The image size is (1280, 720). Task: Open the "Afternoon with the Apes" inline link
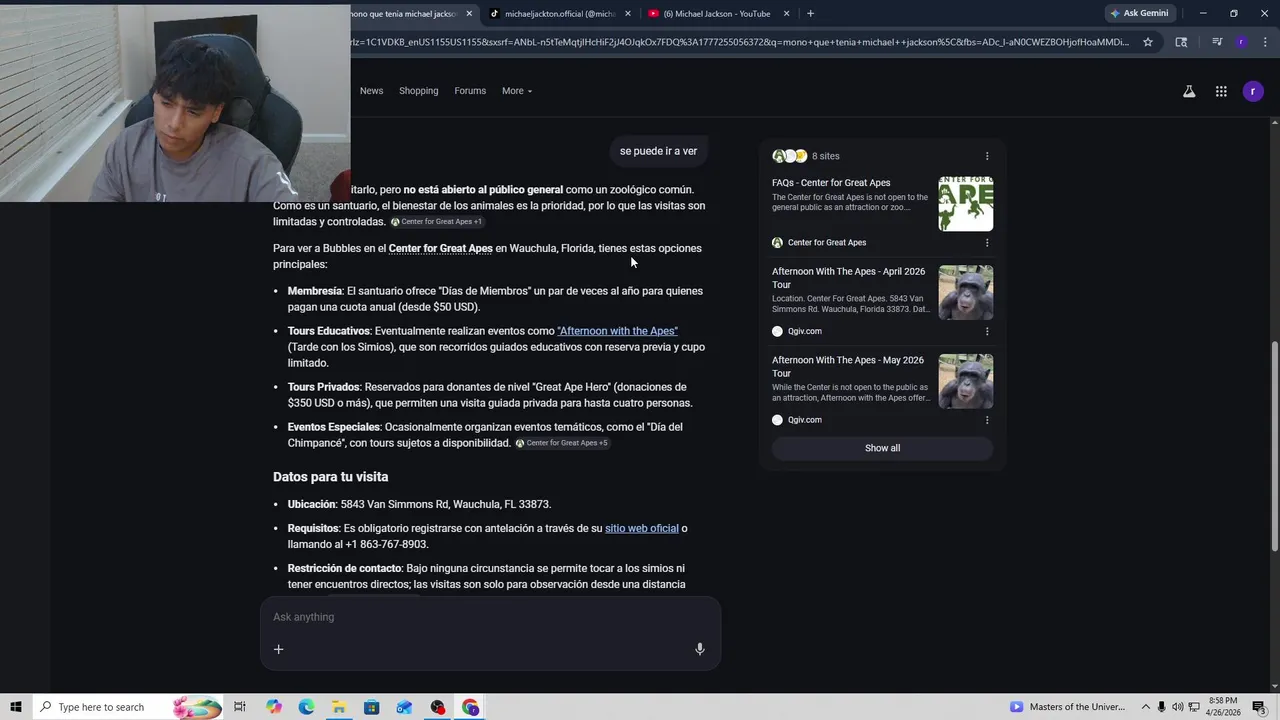(x=617, y=331)
